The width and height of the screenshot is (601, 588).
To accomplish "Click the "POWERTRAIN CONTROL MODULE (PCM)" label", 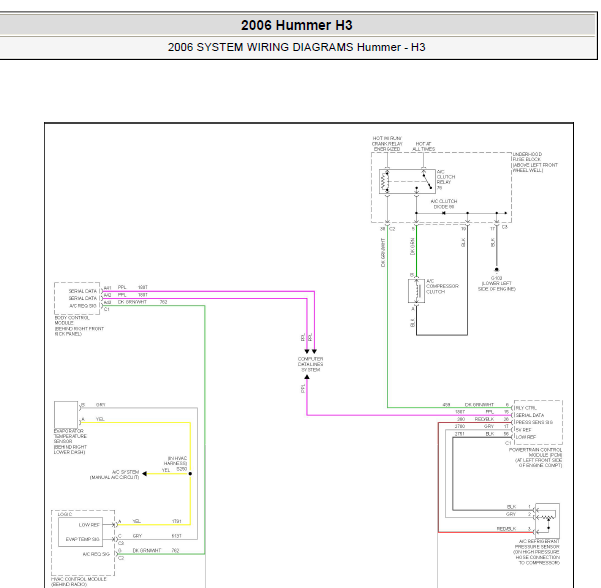I will [x=535, y=452].
